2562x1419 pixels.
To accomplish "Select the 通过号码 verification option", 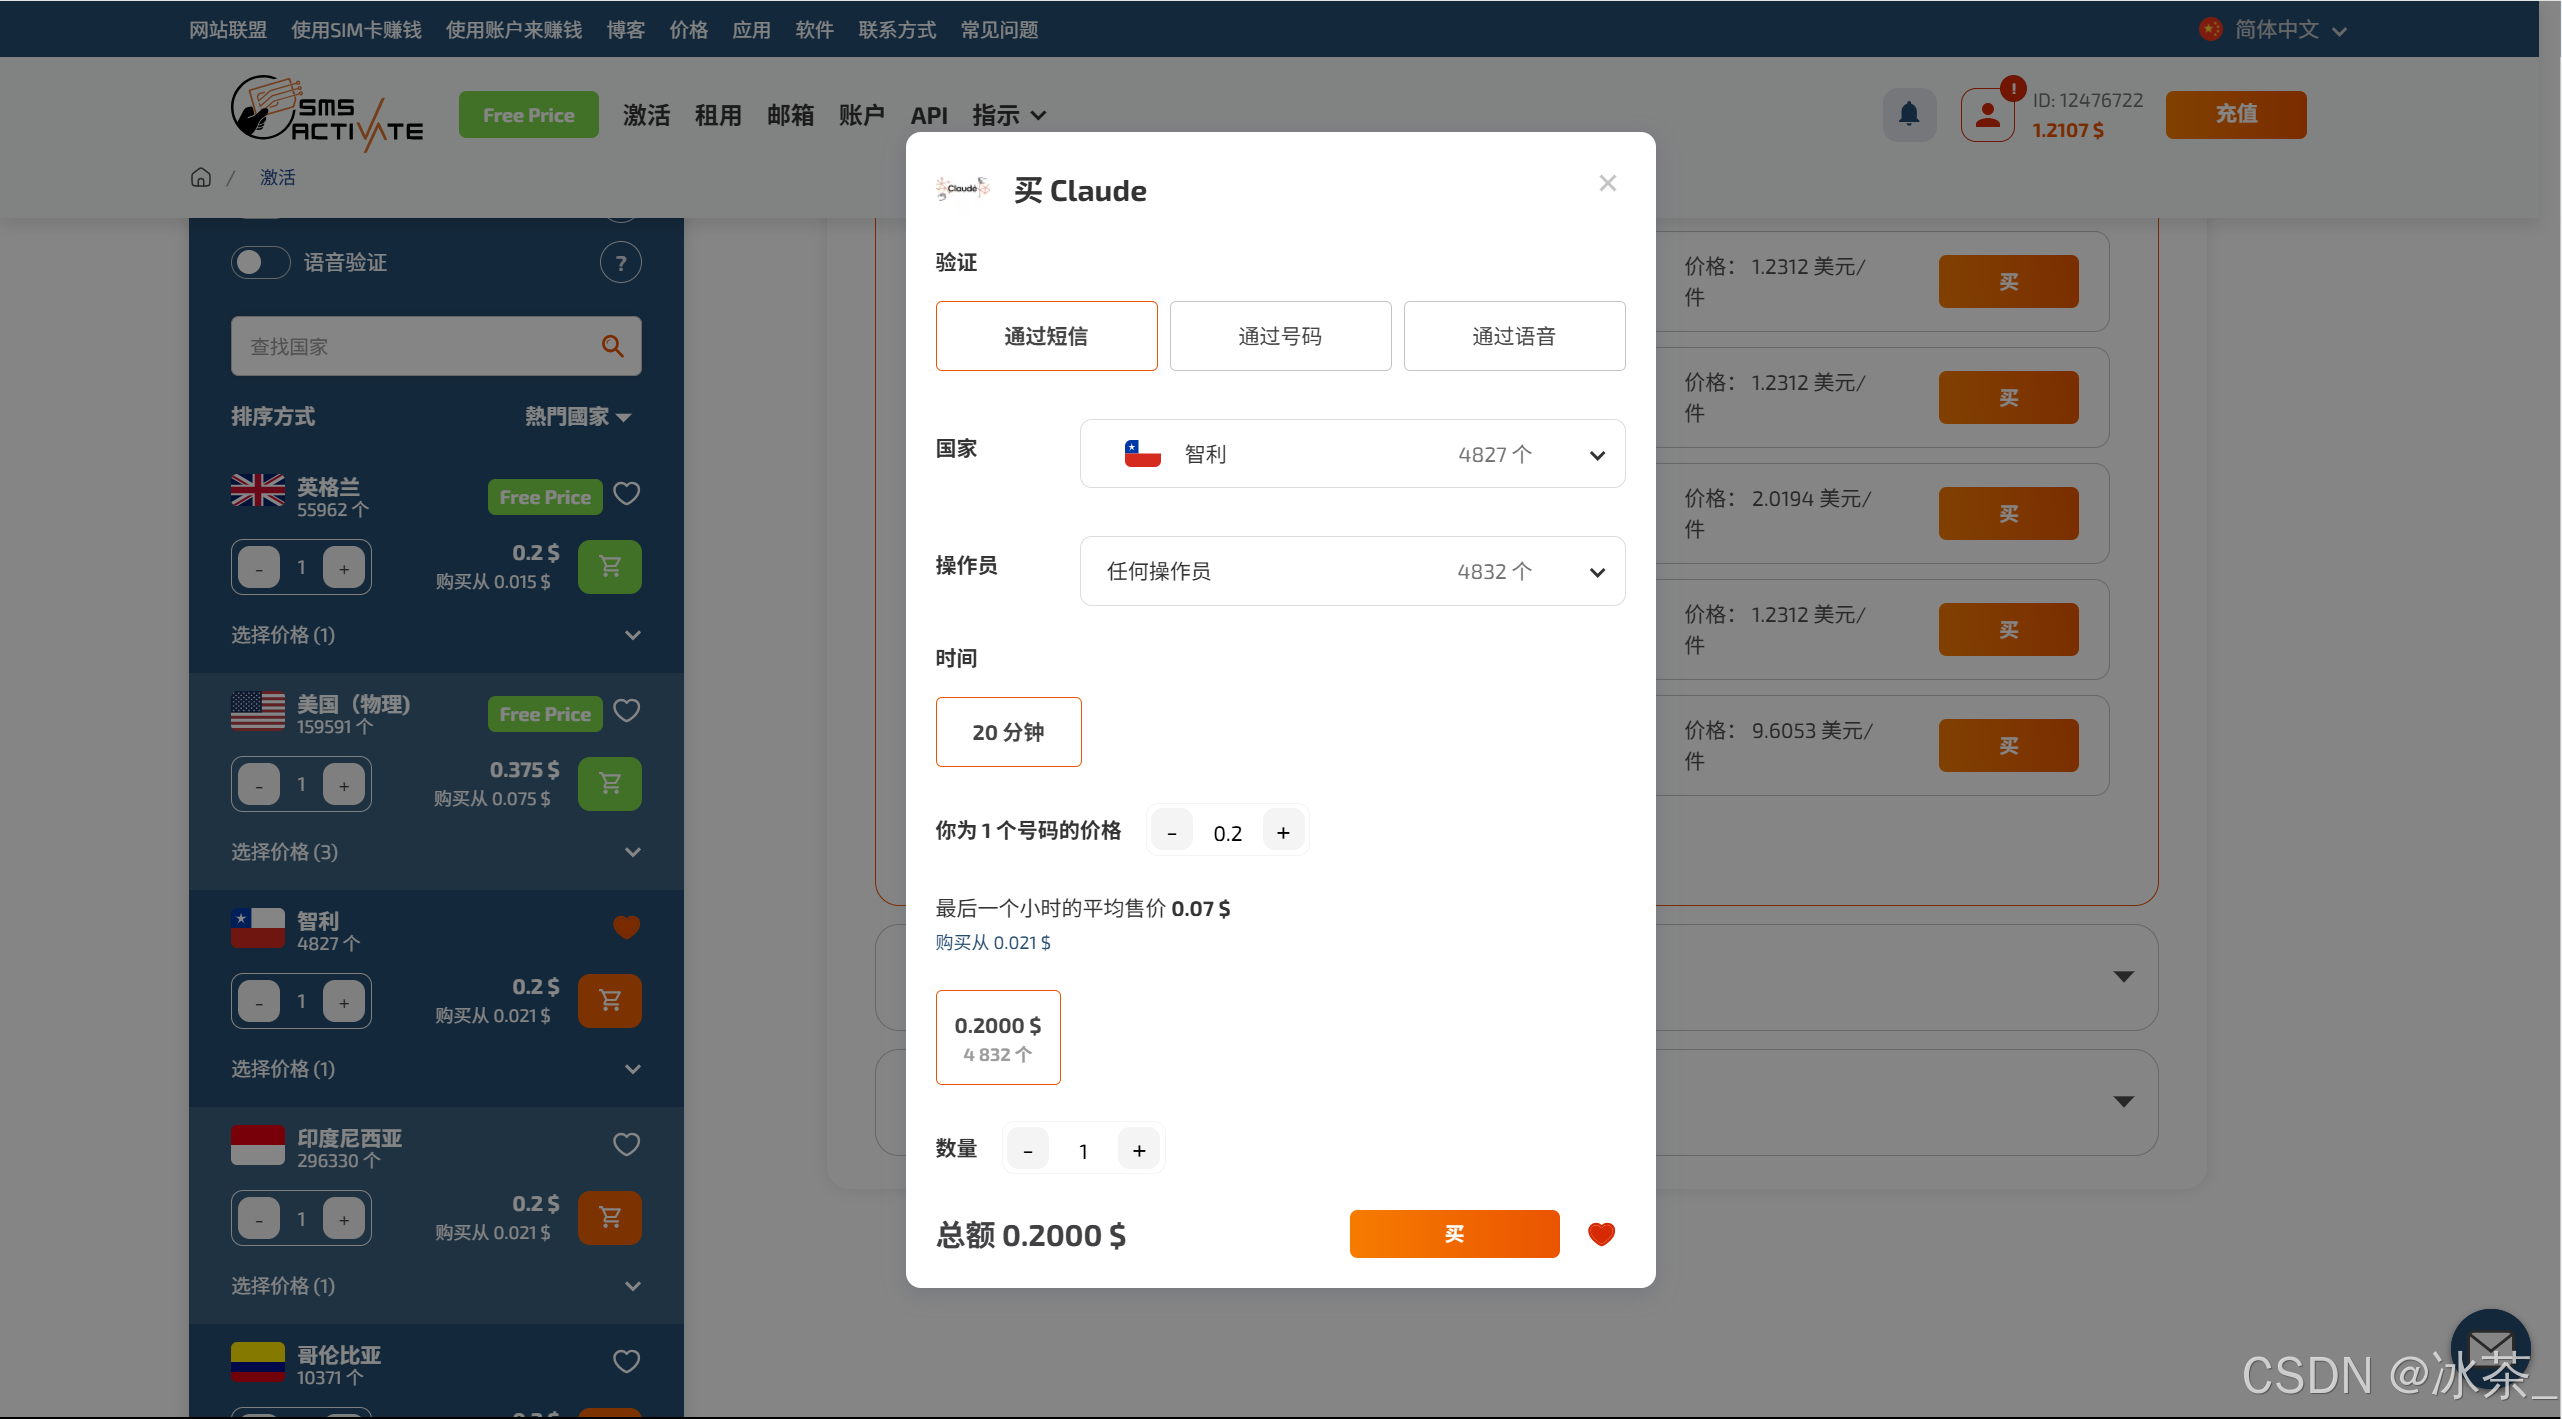I will coord(1280,336).
